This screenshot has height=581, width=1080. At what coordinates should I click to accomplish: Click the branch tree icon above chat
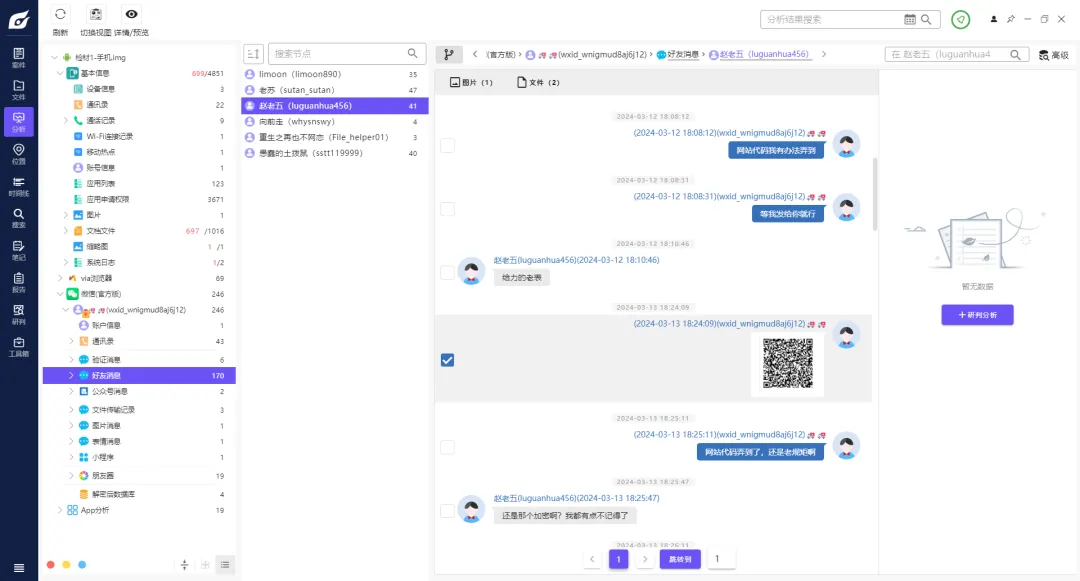click(x=447, y=55)
